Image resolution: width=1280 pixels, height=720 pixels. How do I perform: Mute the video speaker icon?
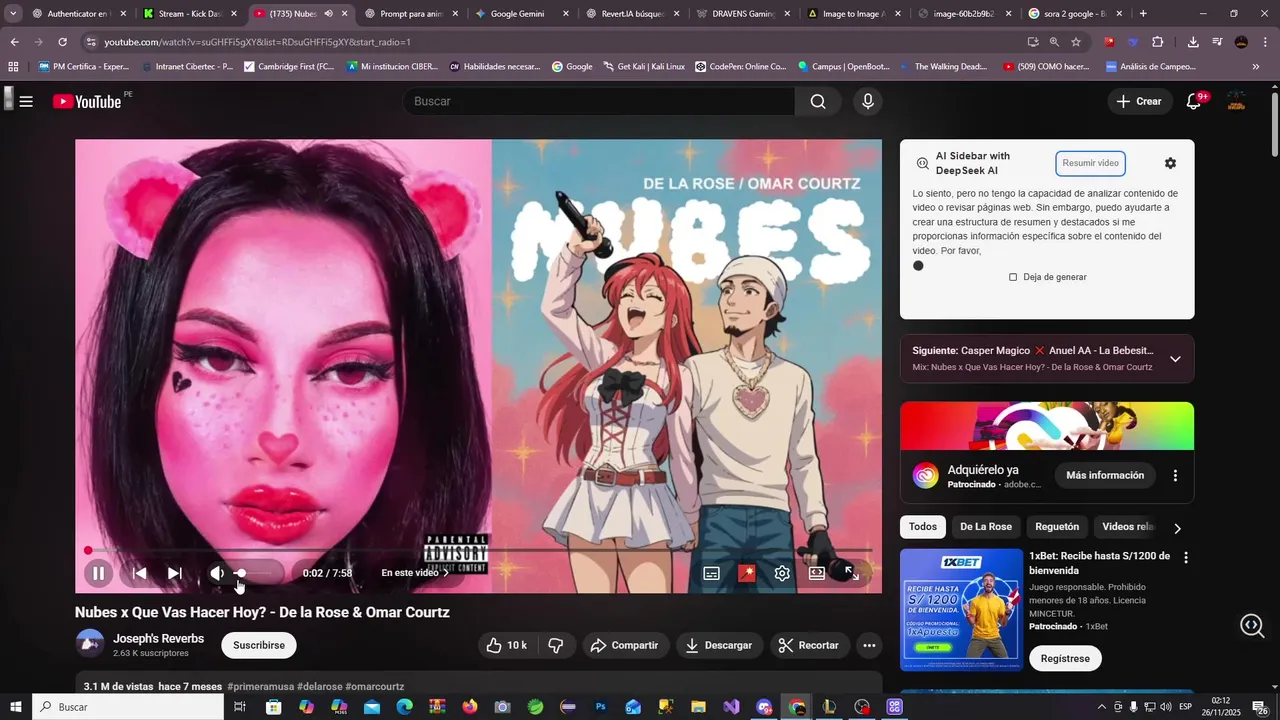[x=217, y=573]
